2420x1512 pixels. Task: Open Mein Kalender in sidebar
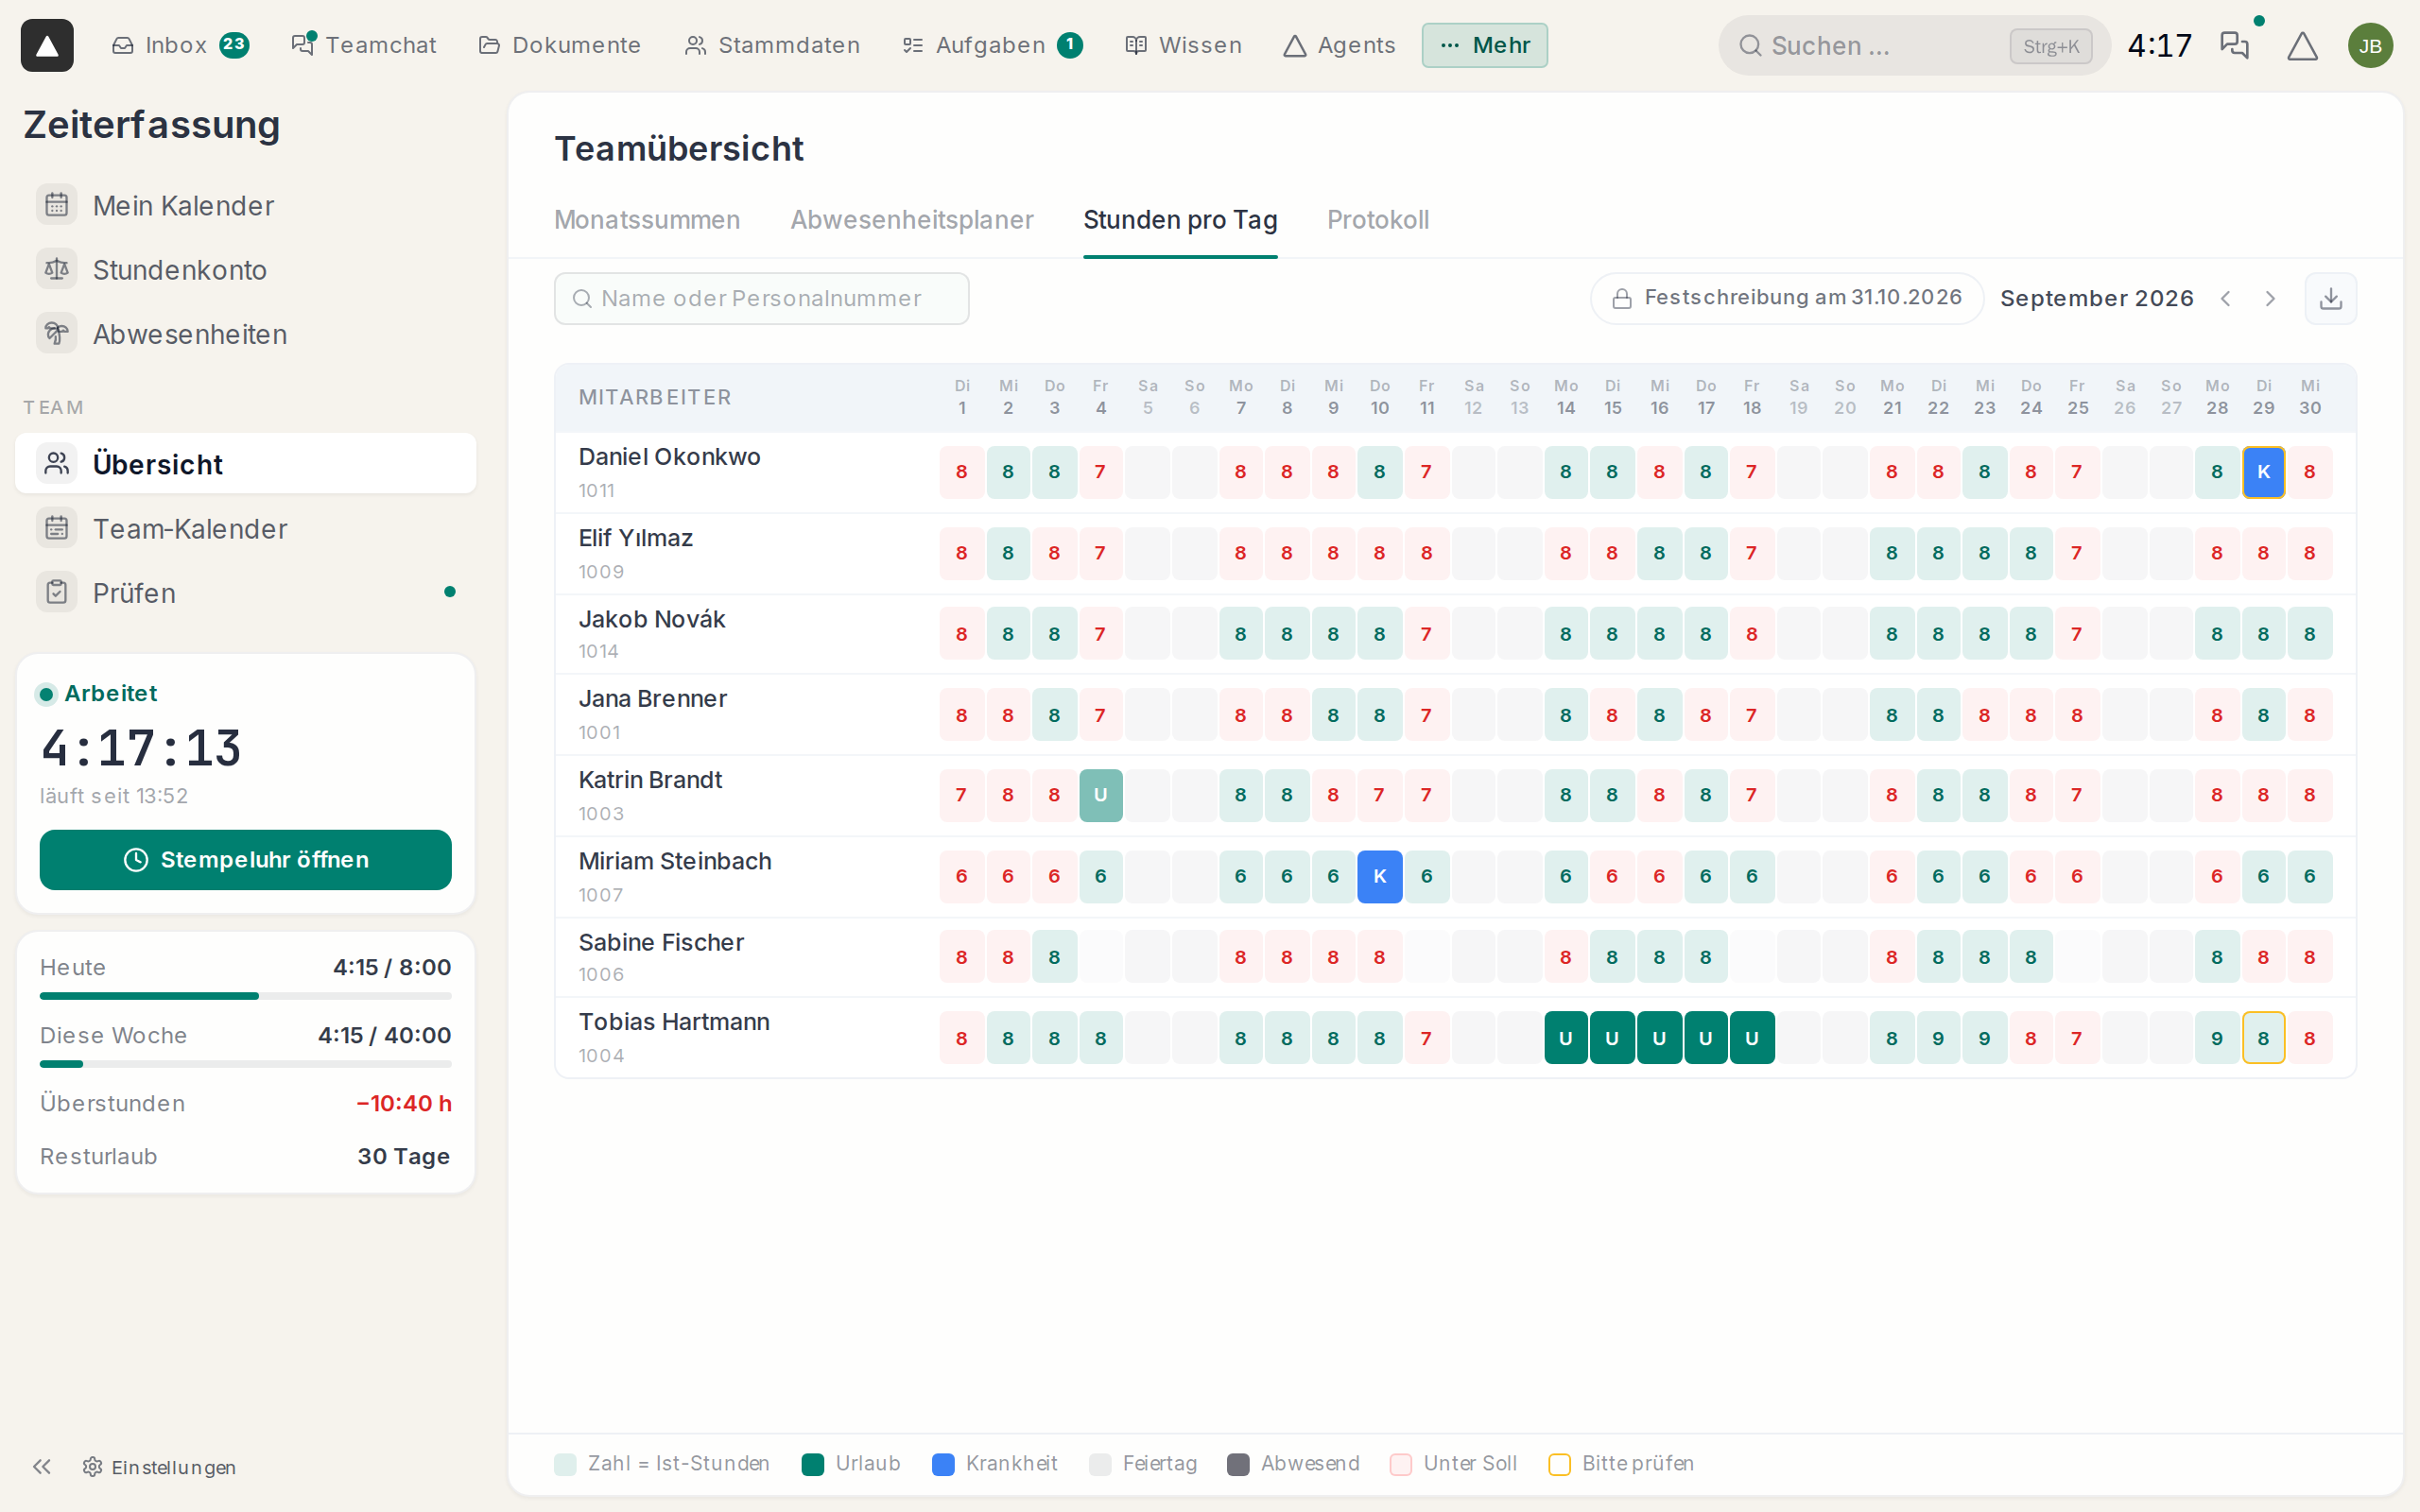(245, 205)
